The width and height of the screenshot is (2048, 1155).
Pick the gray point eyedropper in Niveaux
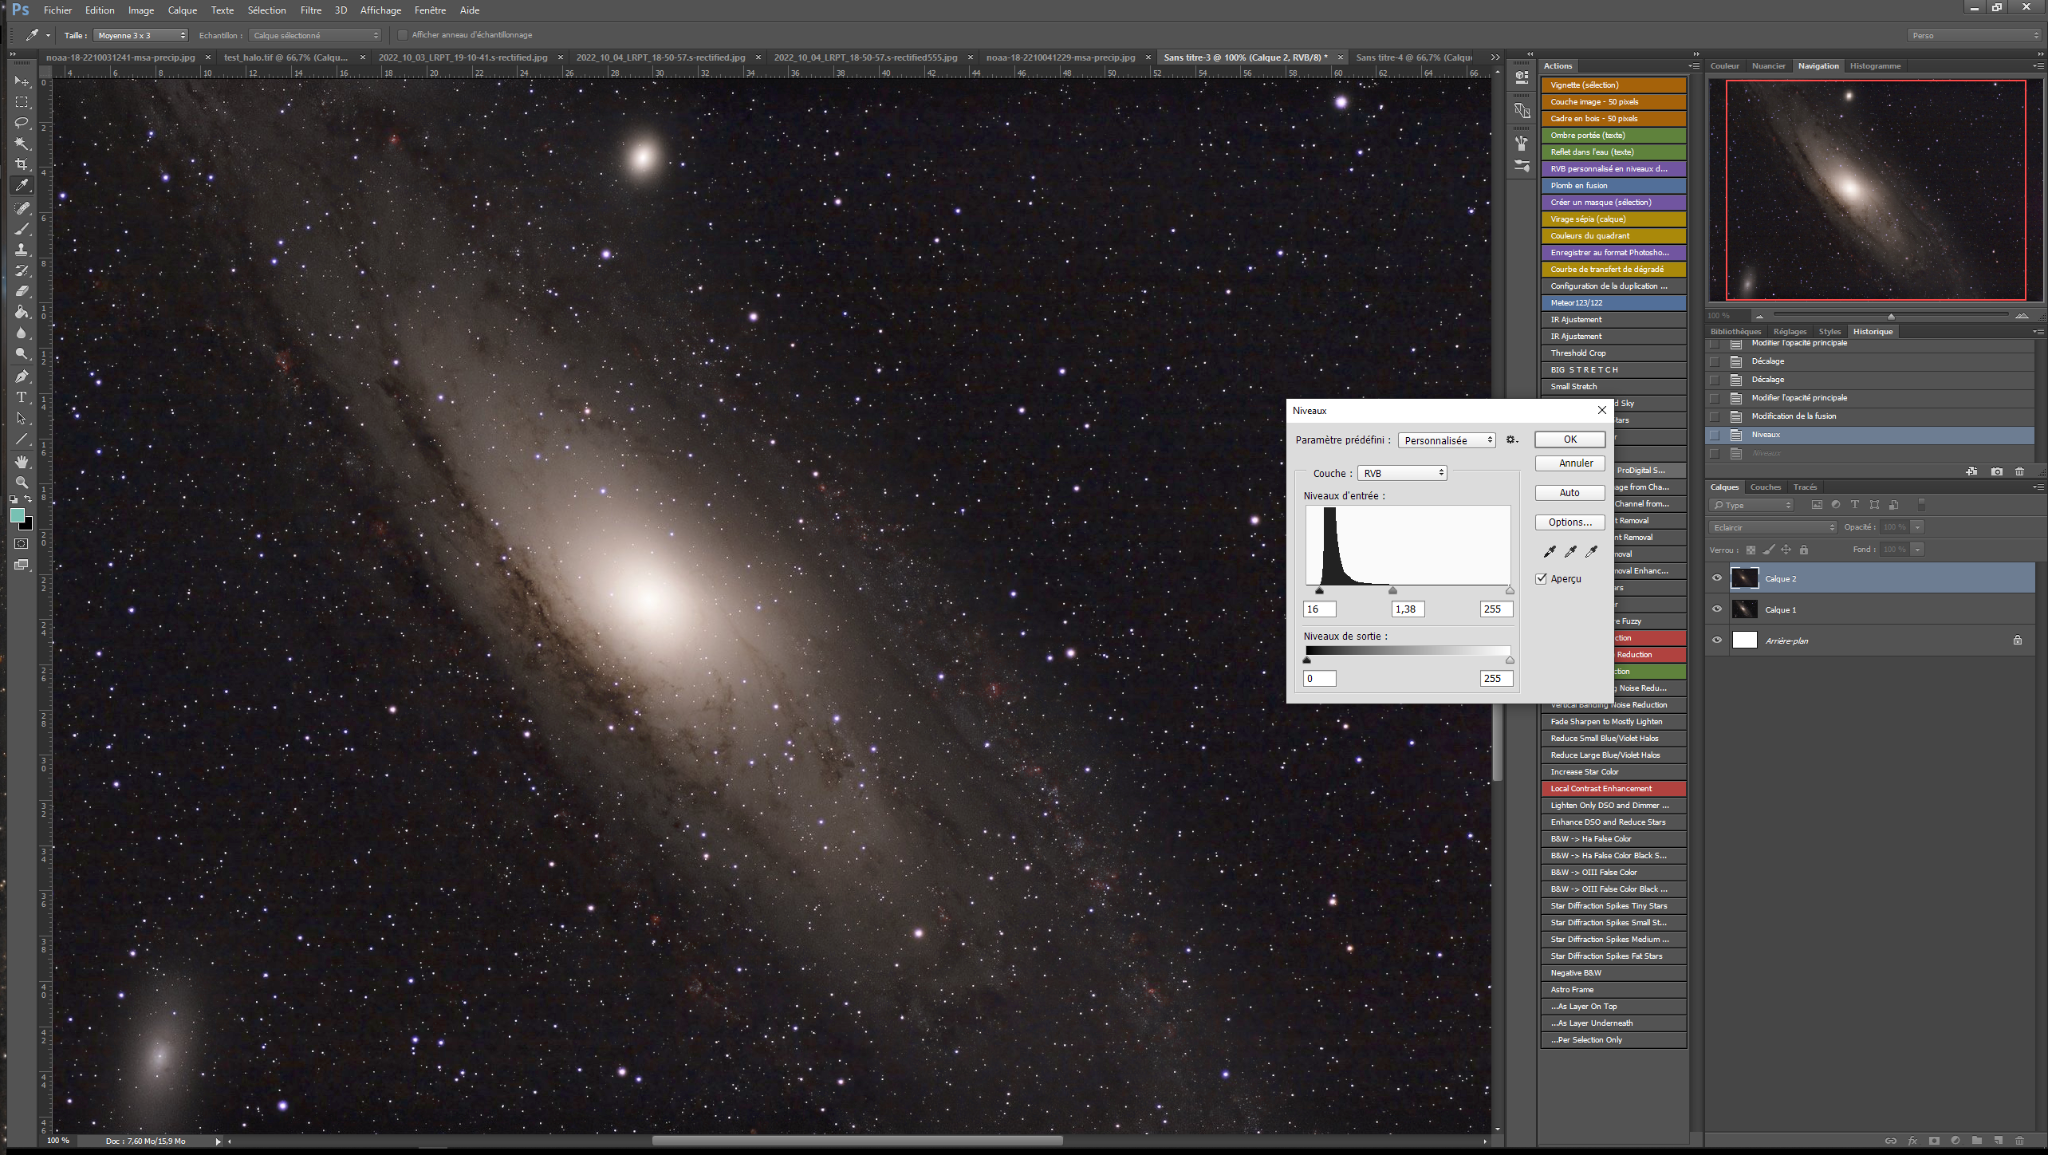(1571, 551)
